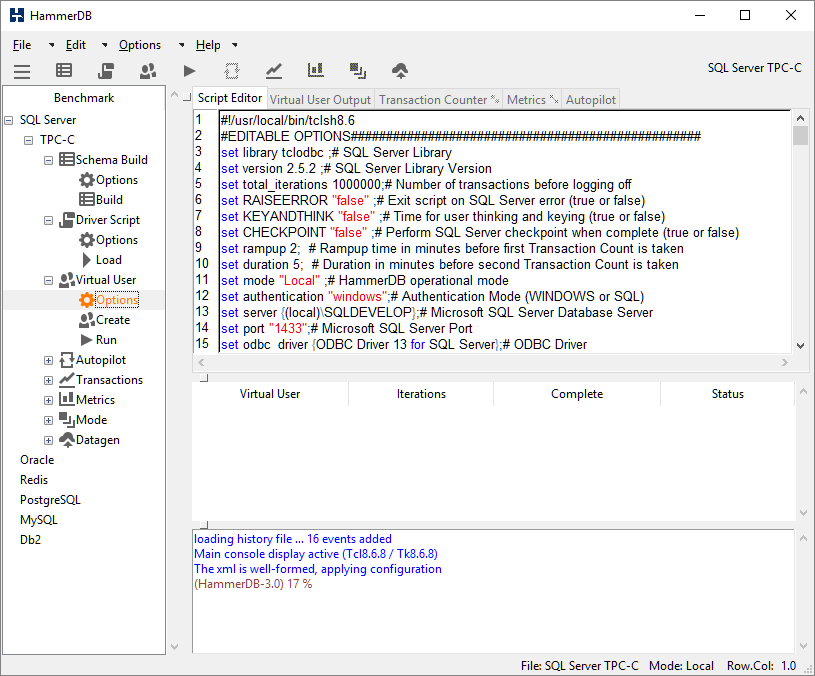The image size is (815, 676).
Task: Click script editor horizontal scrollbar right arrow
Action: click(785, 363)
